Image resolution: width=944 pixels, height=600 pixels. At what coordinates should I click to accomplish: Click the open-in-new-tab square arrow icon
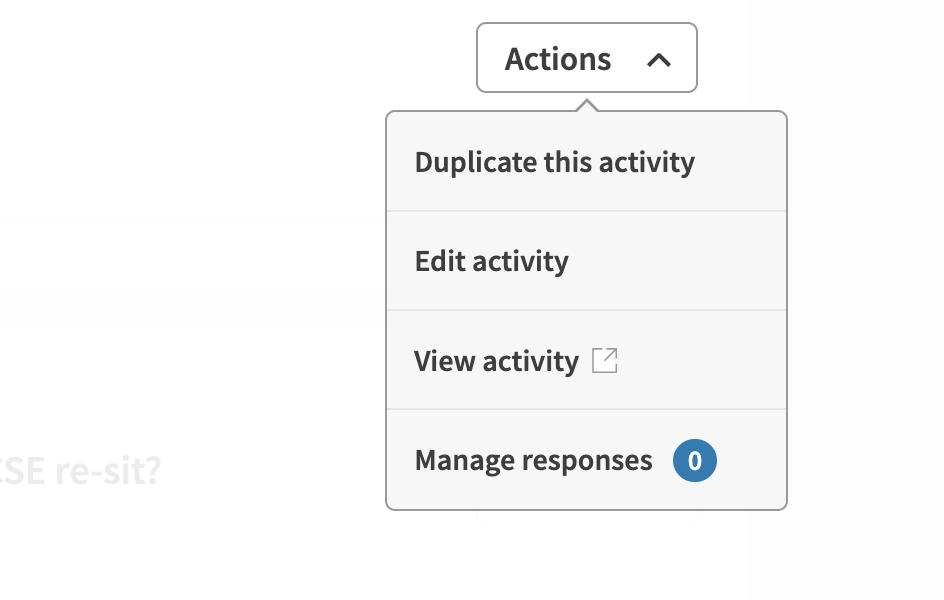coord(605,360)
